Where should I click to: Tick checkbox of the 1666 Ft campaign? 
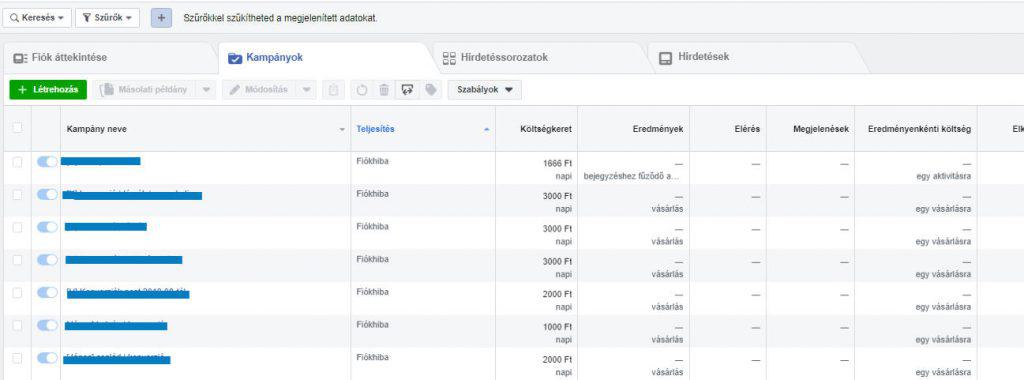(17, 162)
